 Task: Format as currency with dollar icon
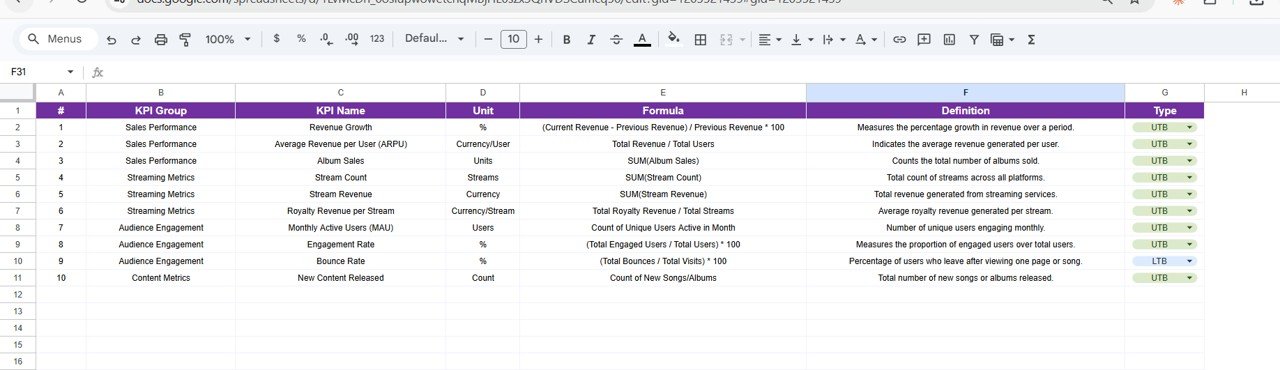(276, 39)
